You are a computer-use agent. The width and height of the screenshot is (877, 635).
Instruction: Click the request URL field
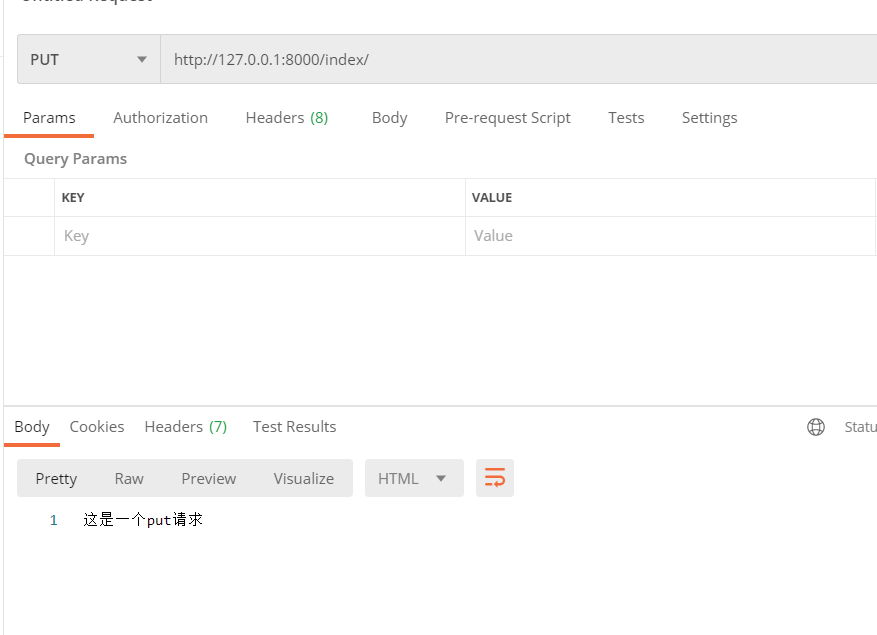[x=518, y=59]
